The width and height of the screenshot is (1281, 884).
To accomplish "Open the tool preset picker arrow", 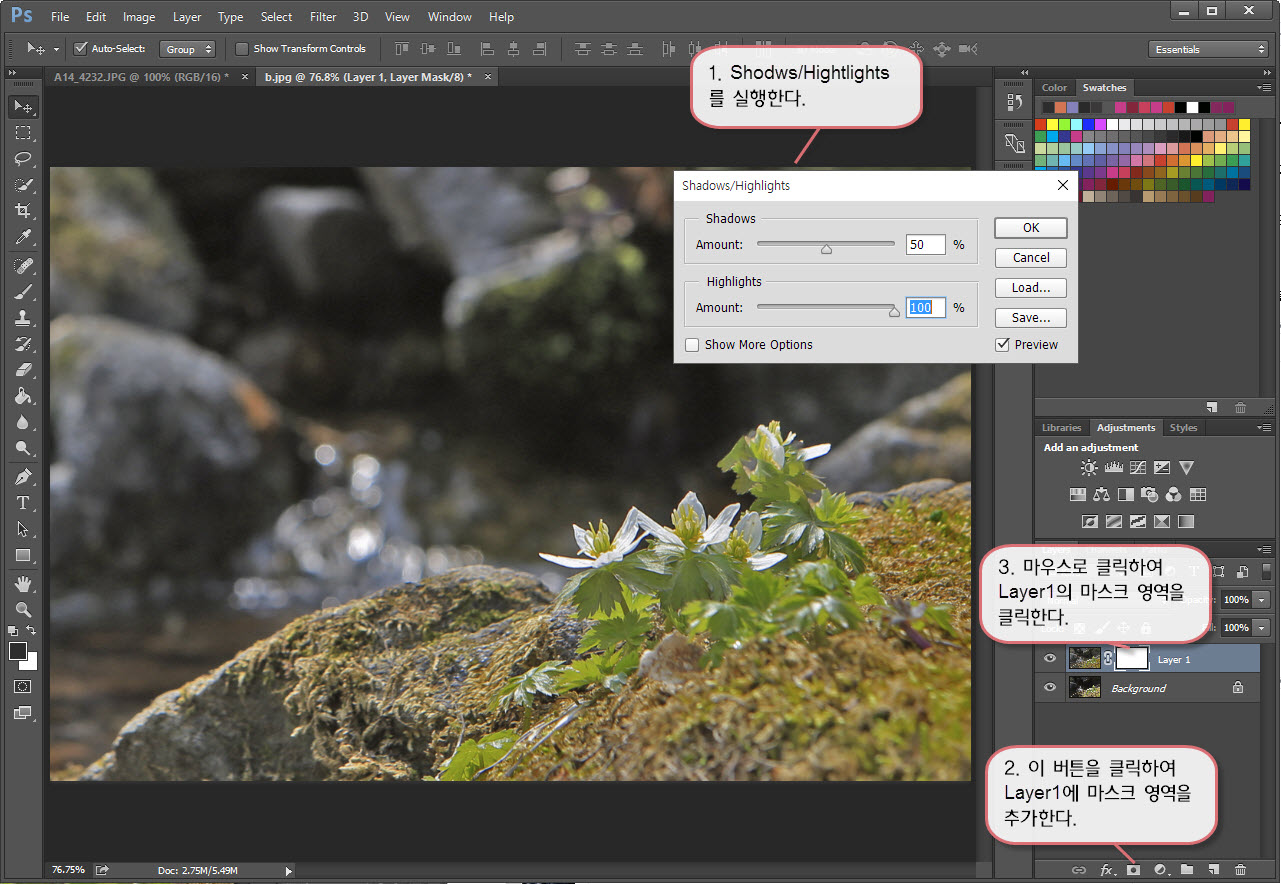I will [56, 49].
